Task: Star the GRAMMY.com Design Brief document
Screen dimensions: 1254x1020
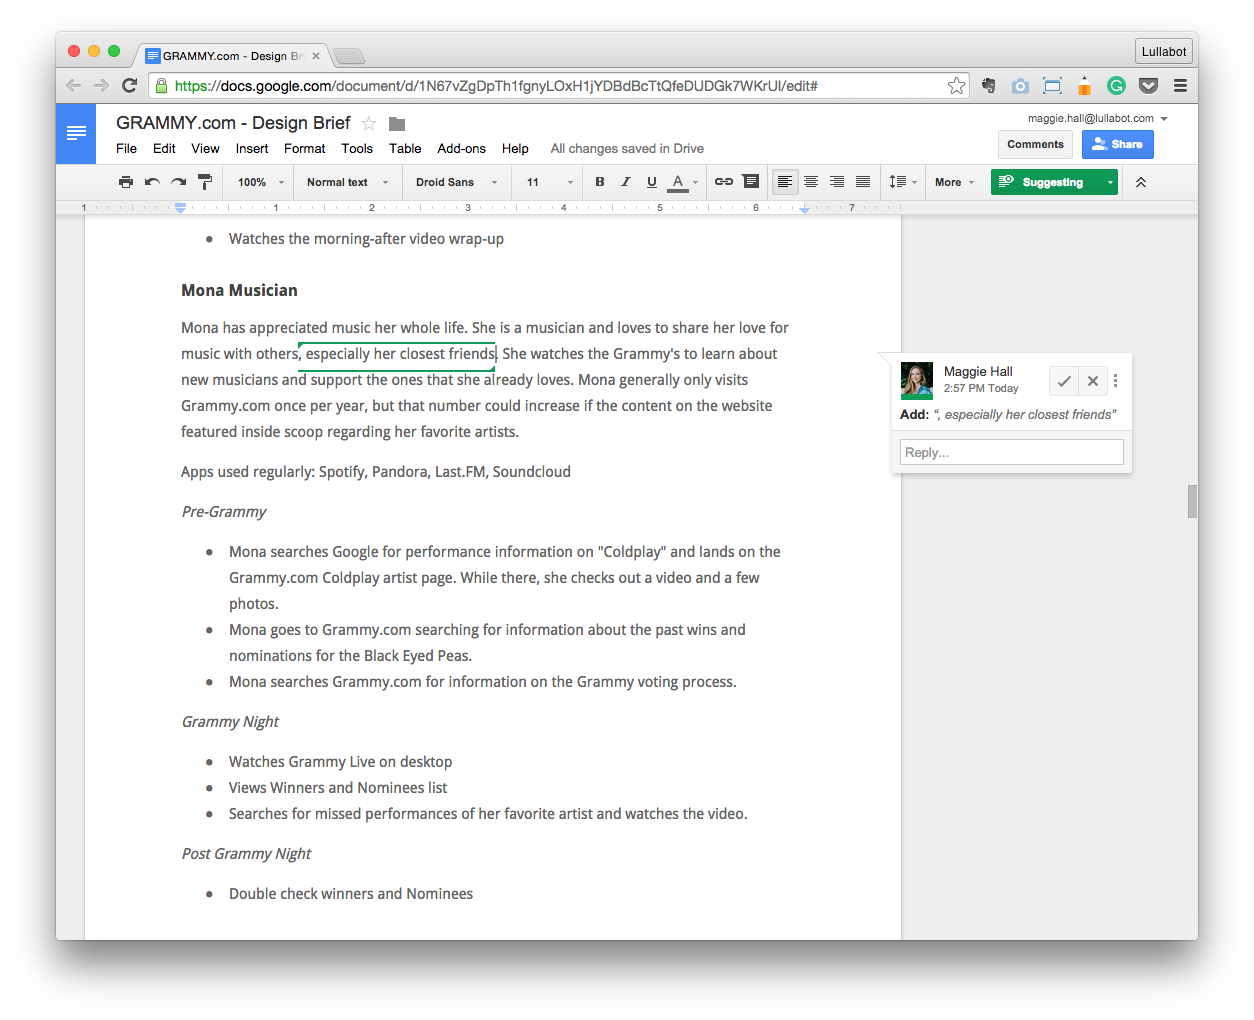Action: (x=369, y=124)
